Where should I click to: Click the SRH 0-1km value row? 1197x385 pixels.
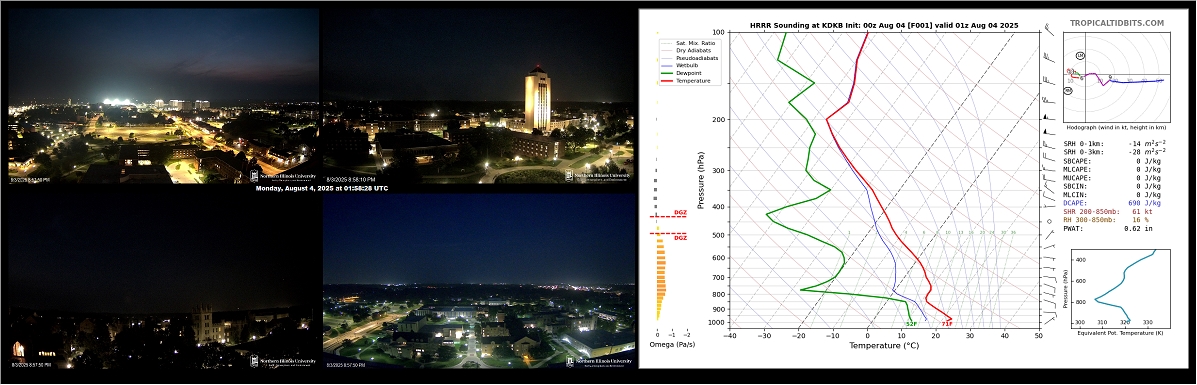(1115, 144)
